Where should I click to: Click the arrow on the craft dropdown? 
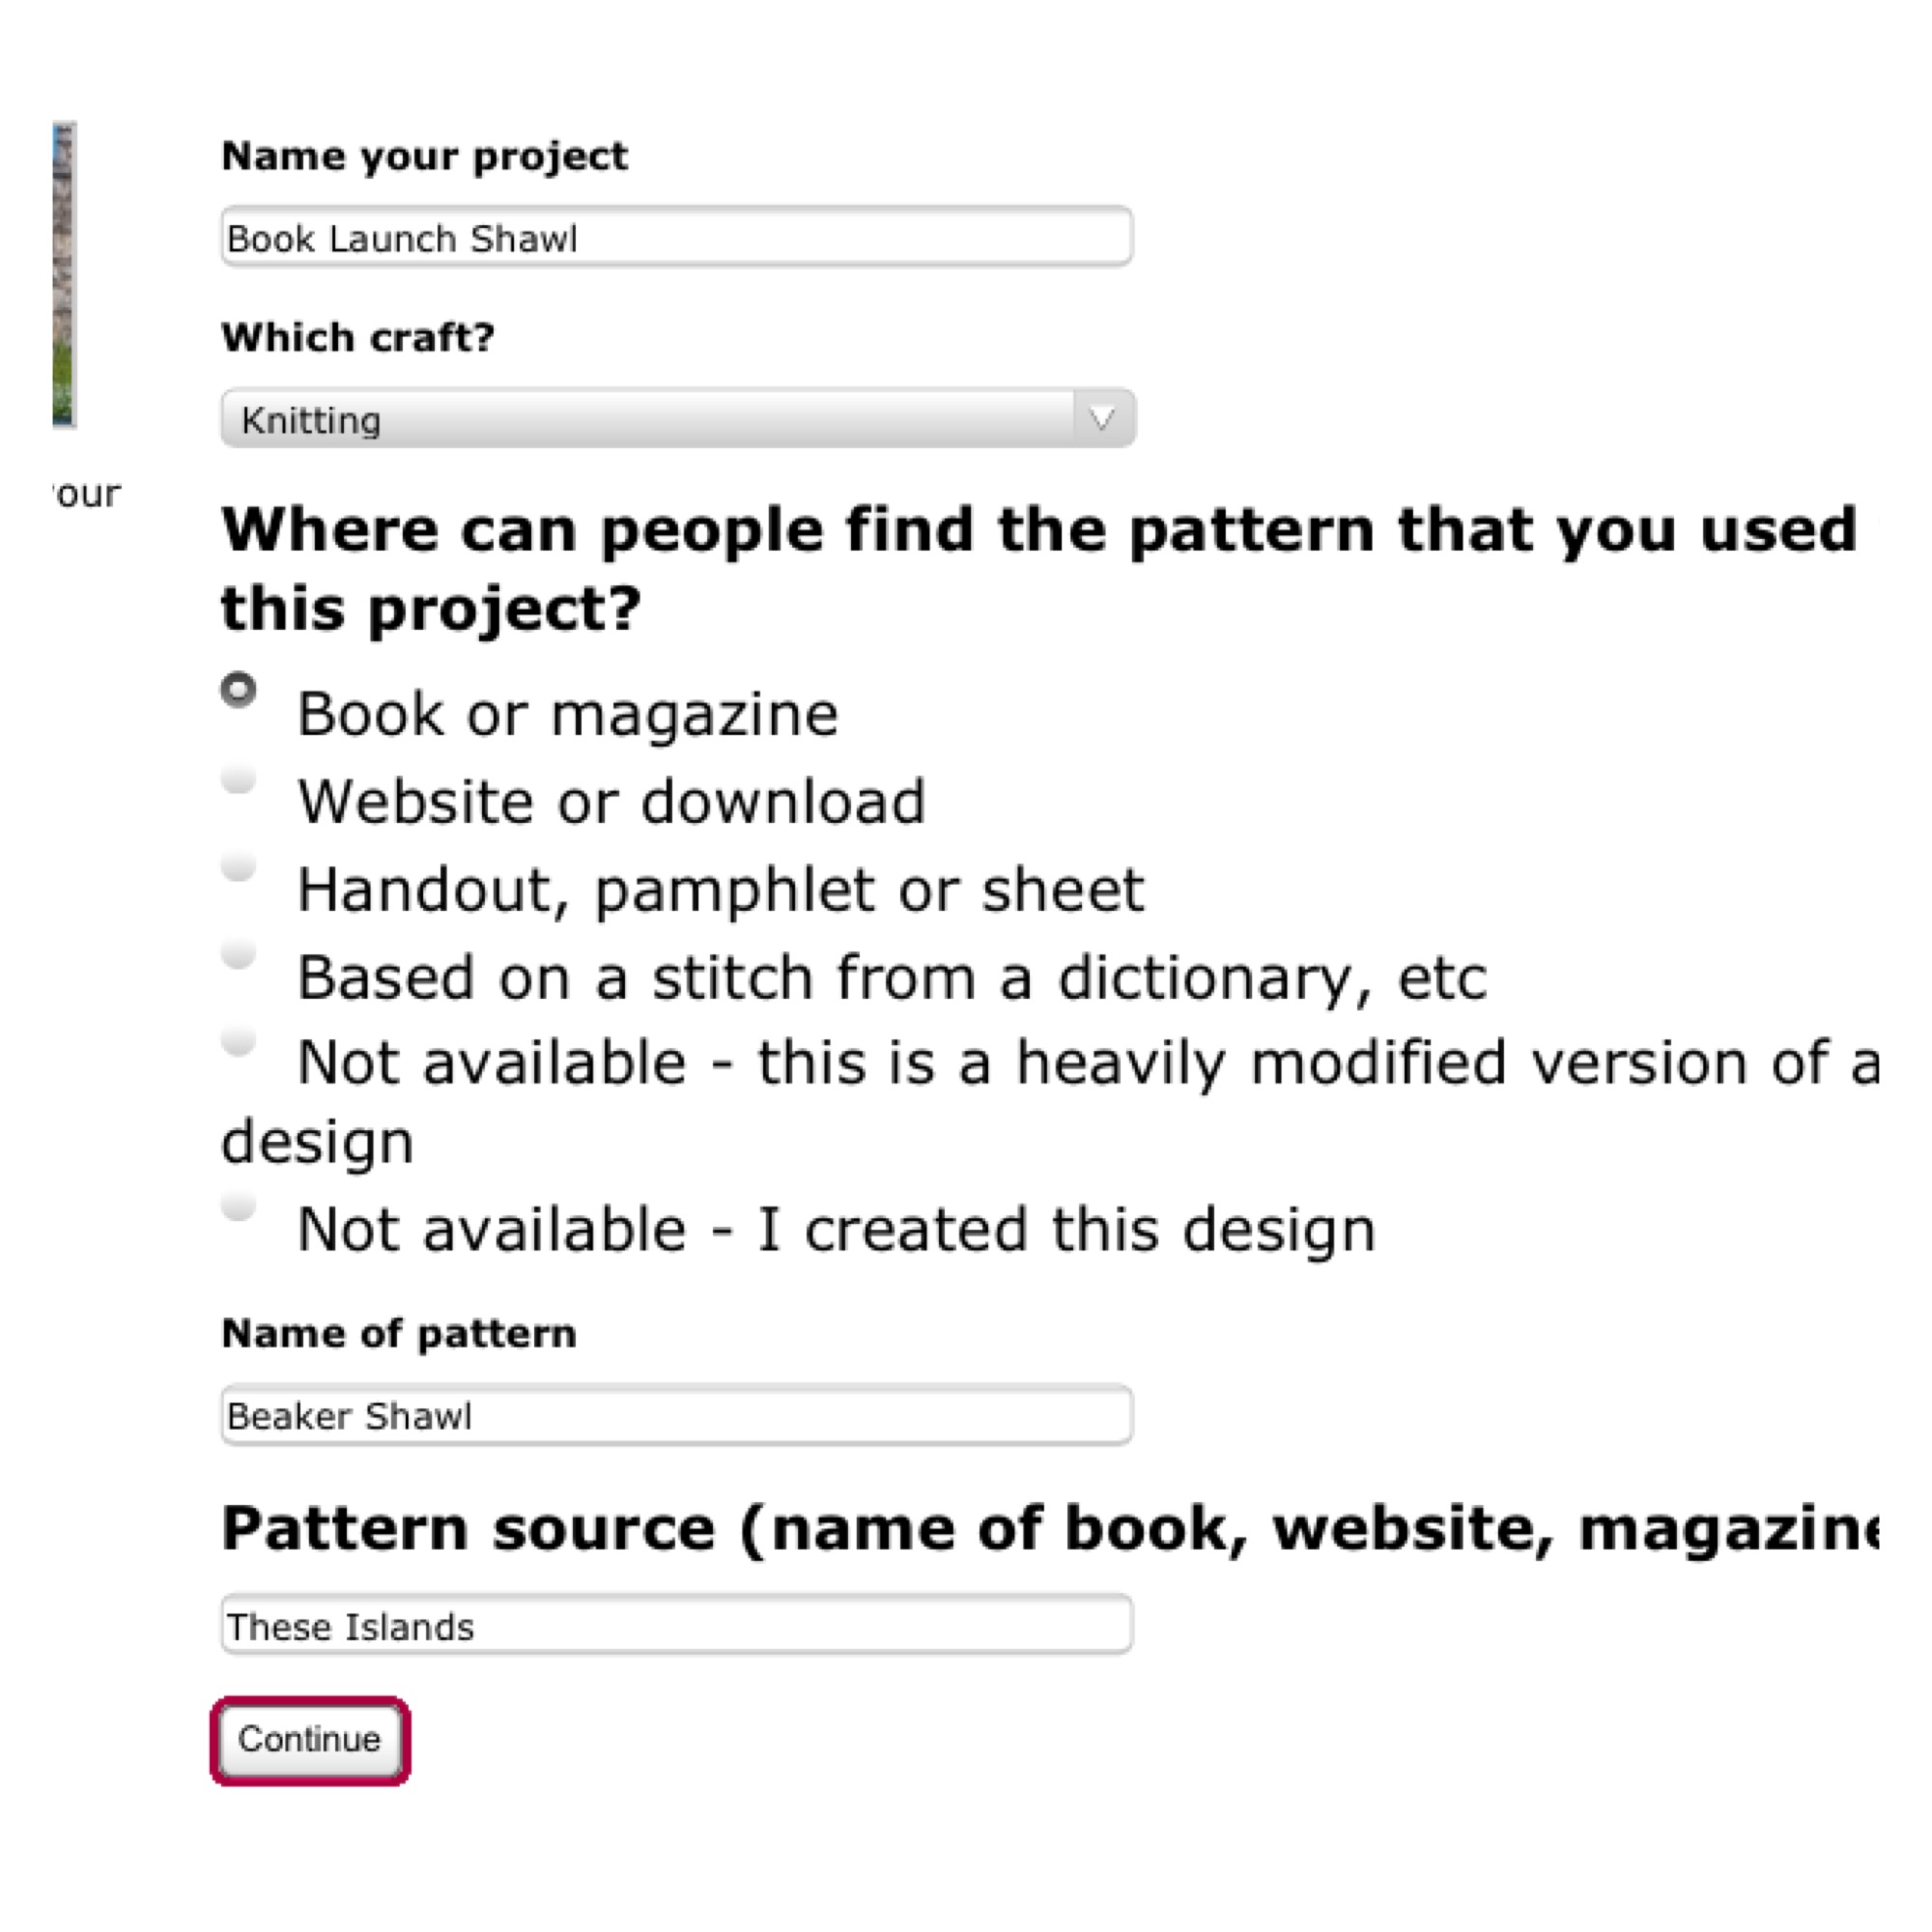[1102, 419]
